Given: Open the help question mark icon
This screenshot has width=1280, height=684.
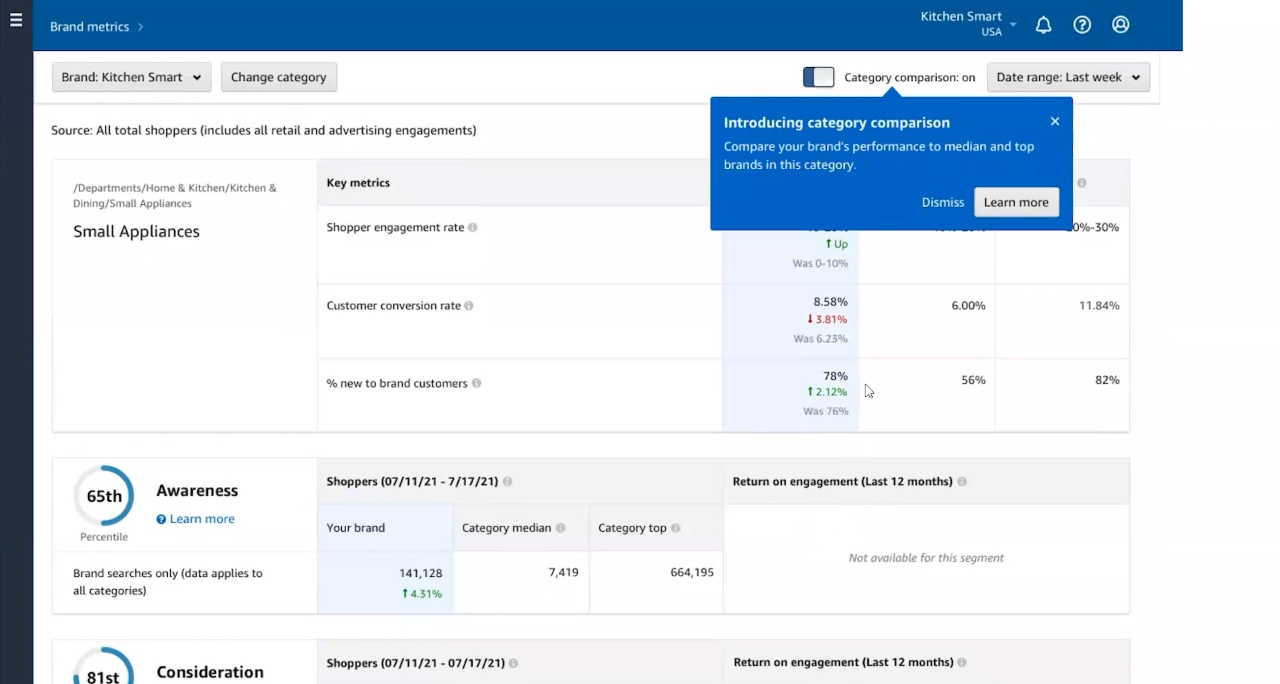Looking at the screenshot, I should (x=1082, y=25).
